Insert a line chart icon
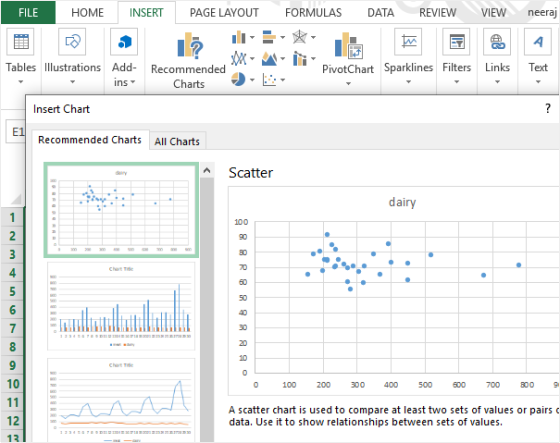 click(x=238, y=59)
